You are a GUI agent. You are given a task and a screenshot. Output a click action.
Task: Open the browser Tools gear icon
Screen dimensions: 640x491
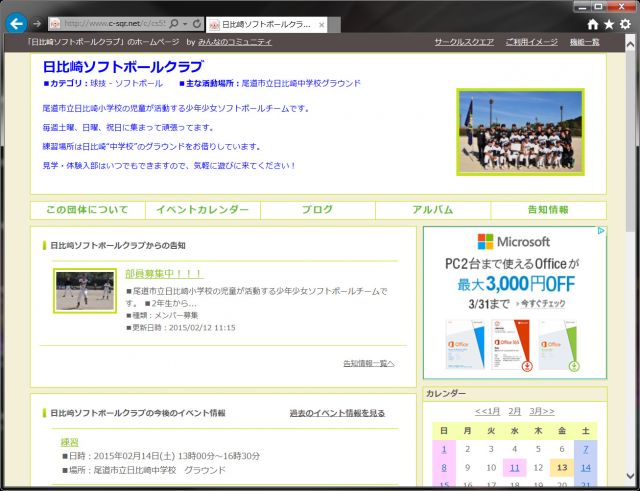click(625, 23)
